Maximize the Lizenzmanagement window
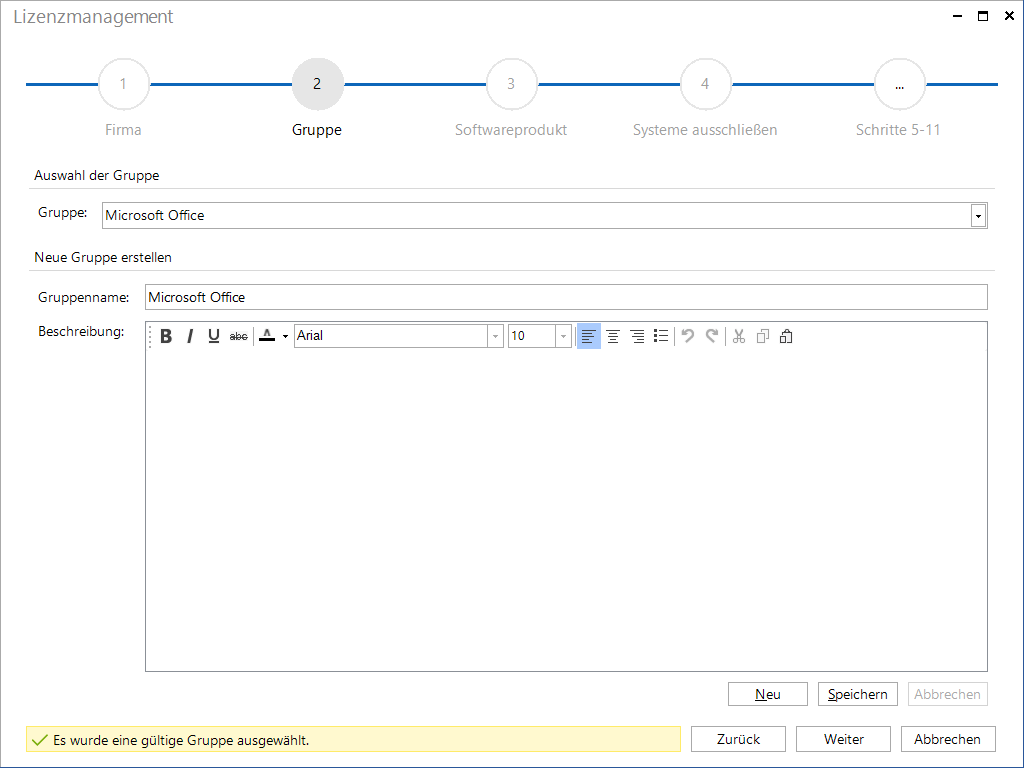 click(x=983, y=16)
